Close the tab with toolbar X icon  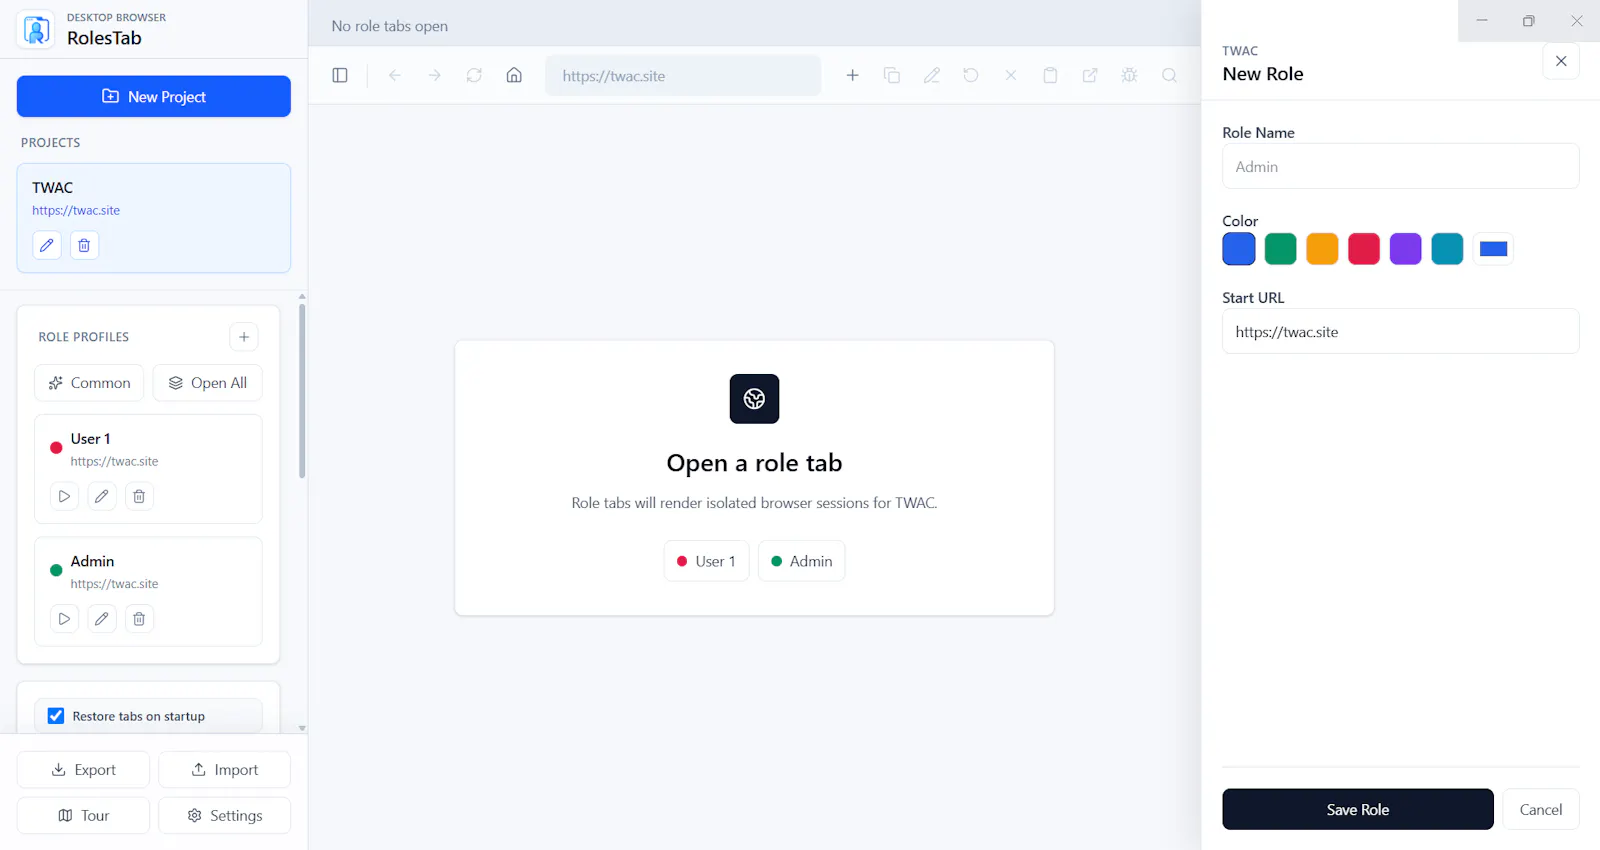point(1011,75)
